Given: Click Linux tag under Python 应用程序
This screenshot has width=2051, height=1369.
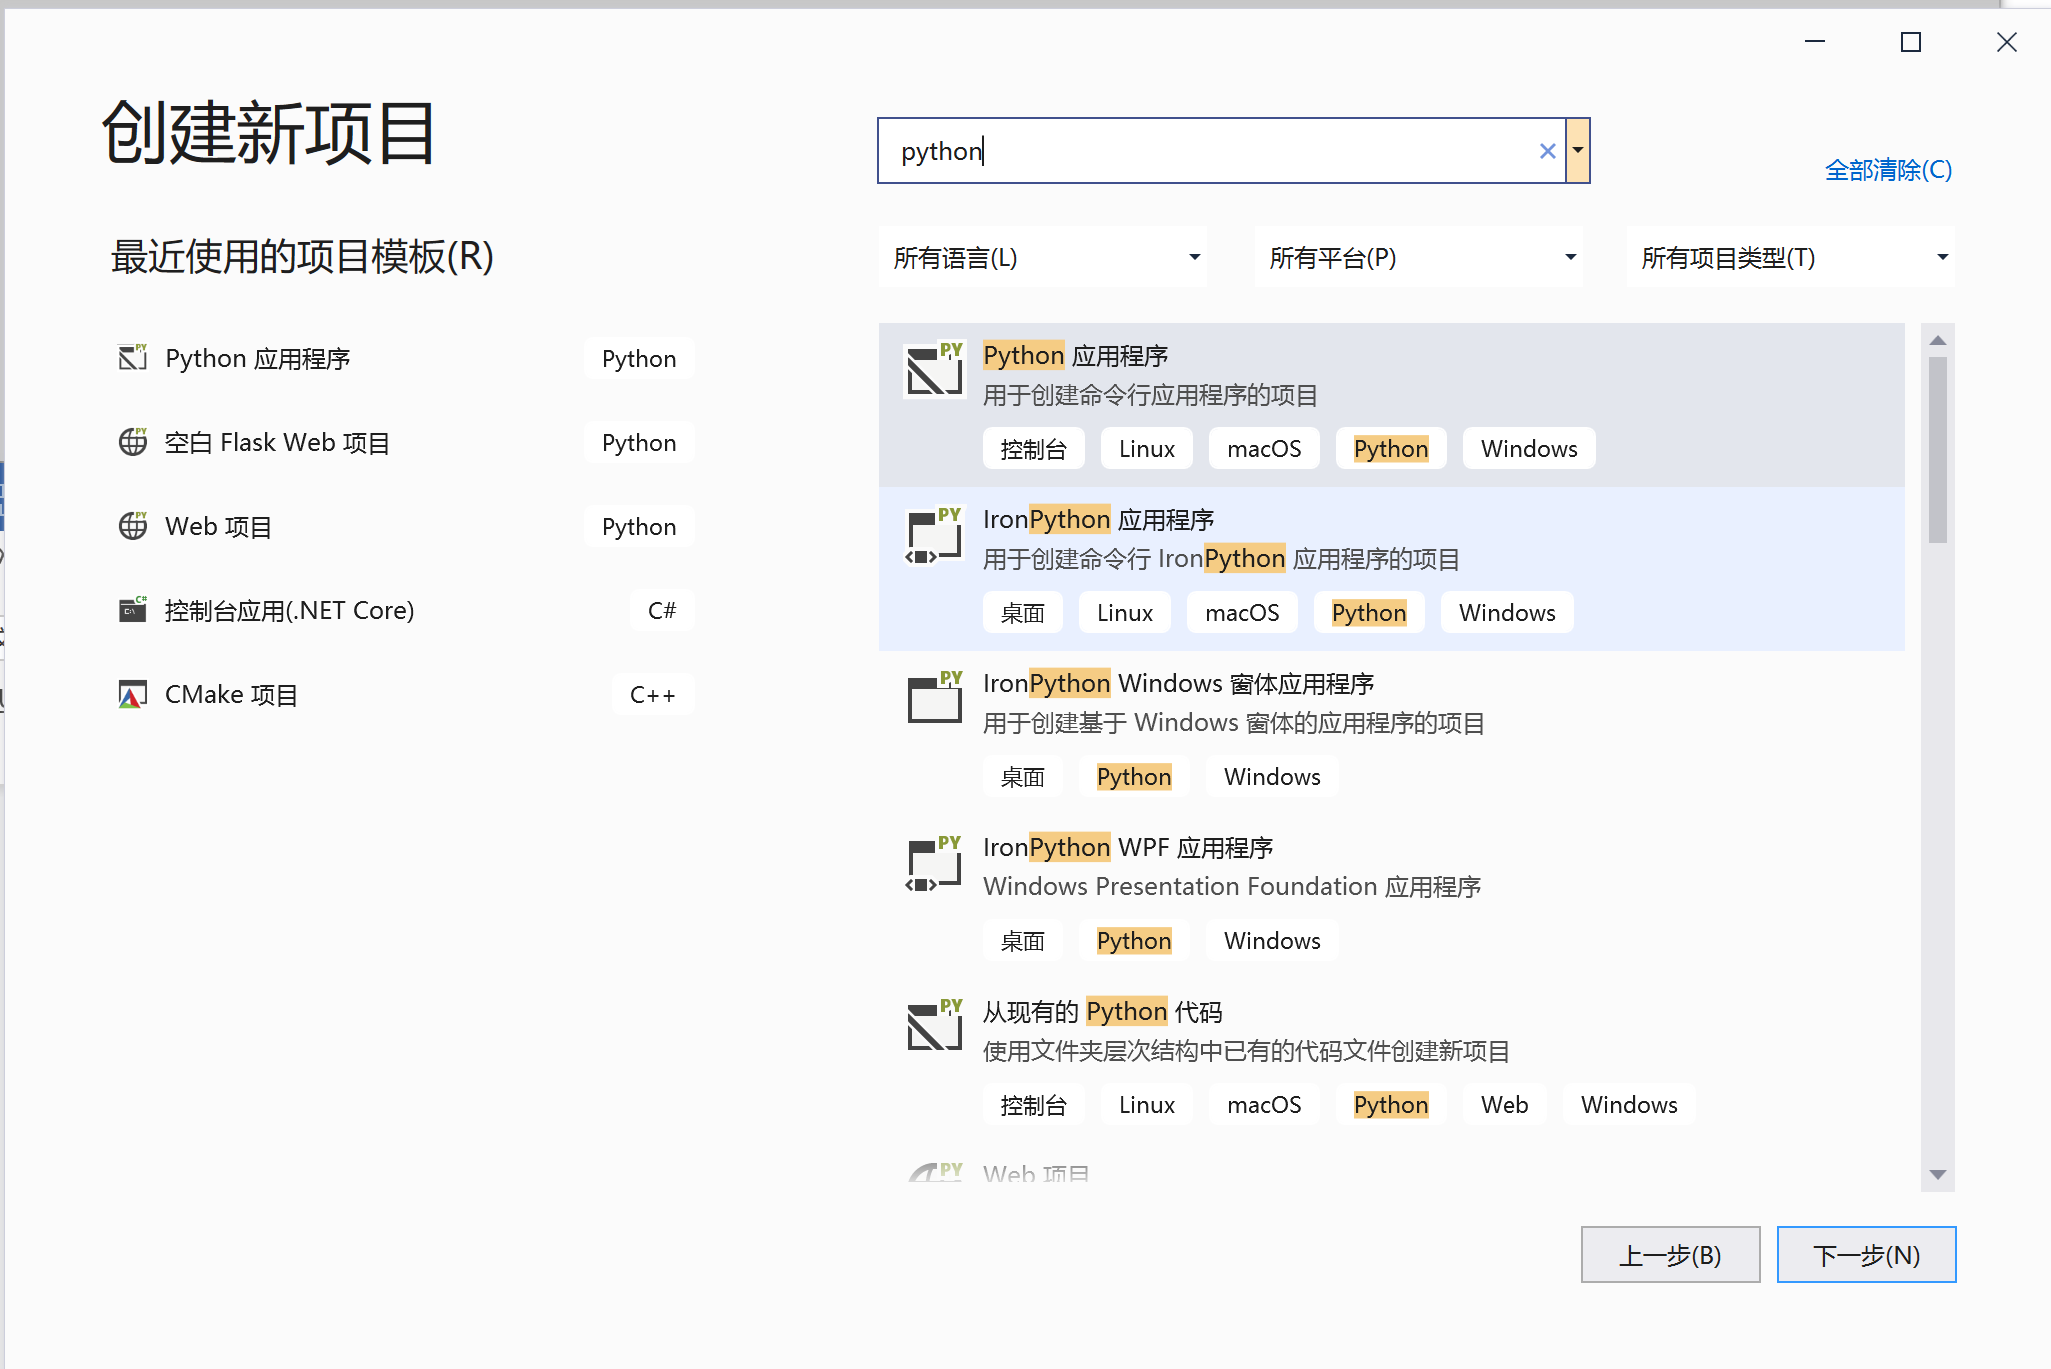Looking at the screenshot, I should pyautogui.click(x=1146, y=448).
